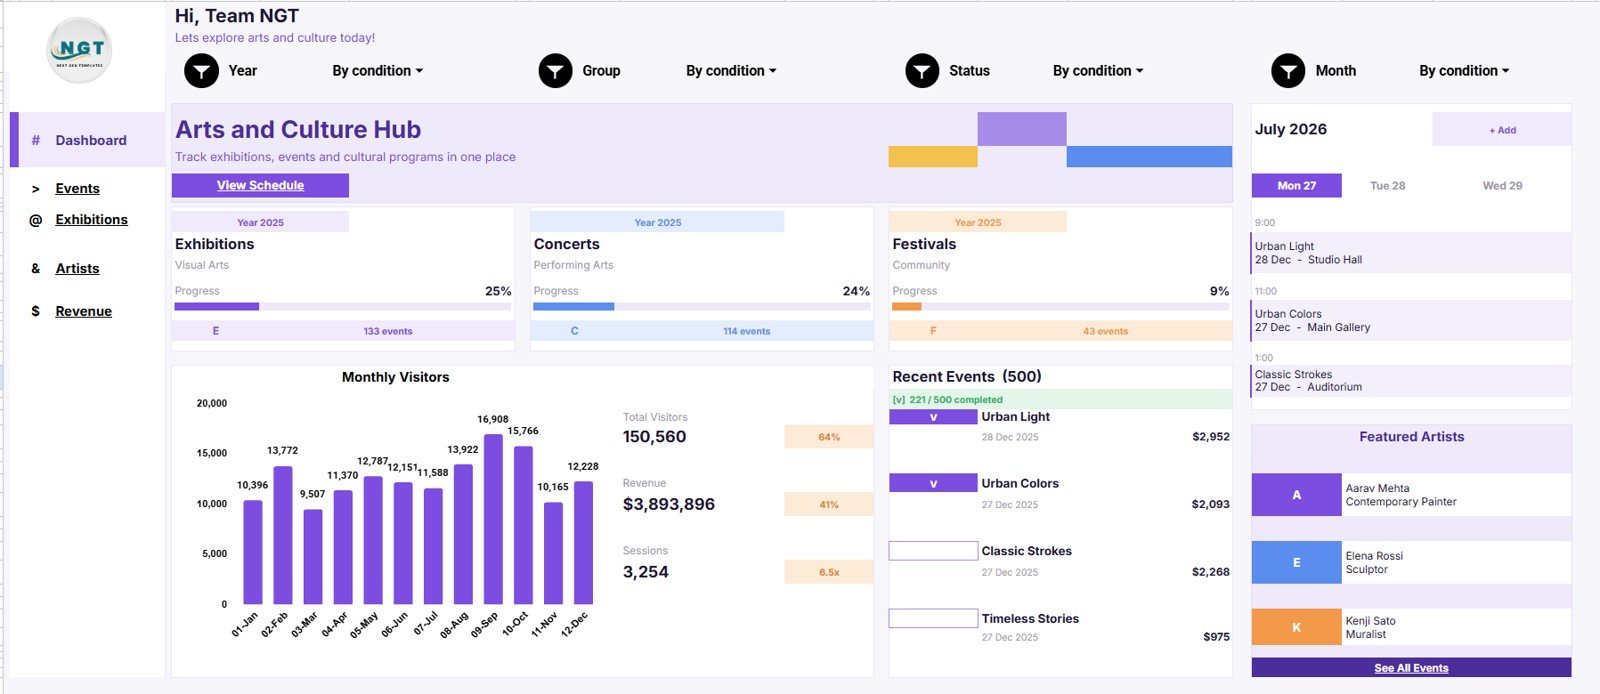The height and width of the screenshot is (694, 1600).
Task: Open the Artists sidebar link
Action: tap(77, 269)
